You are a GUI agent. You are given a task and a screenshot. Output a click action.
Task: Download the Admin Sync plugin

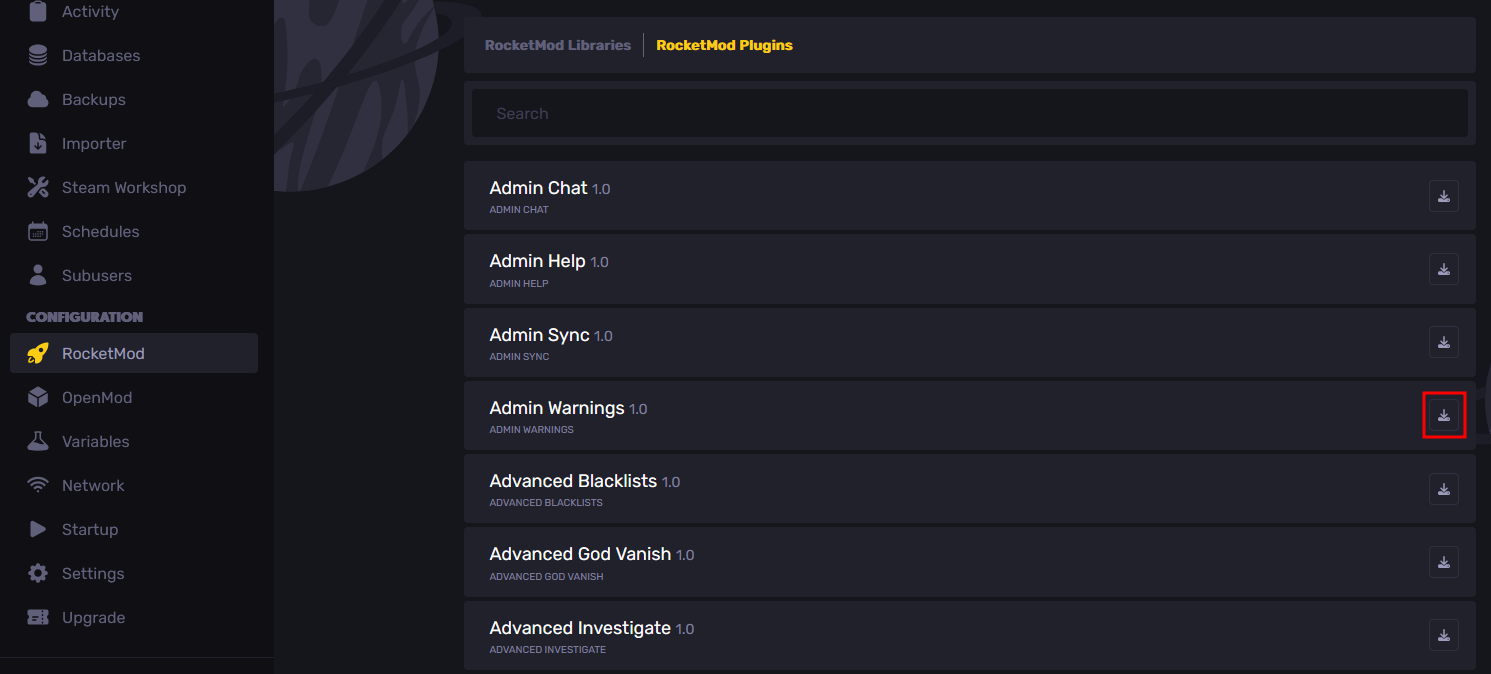(1443, 342)
